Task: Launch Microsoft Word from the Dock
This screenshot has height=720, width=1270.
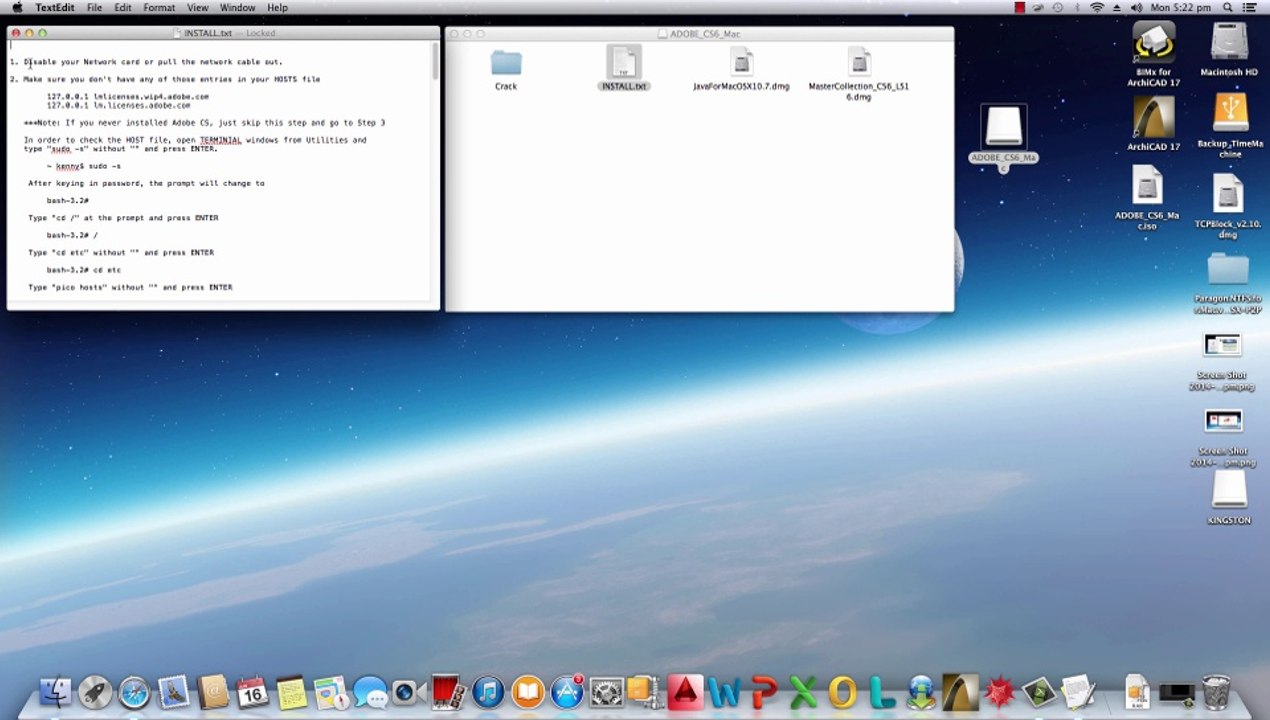Action: click(725, 692)
